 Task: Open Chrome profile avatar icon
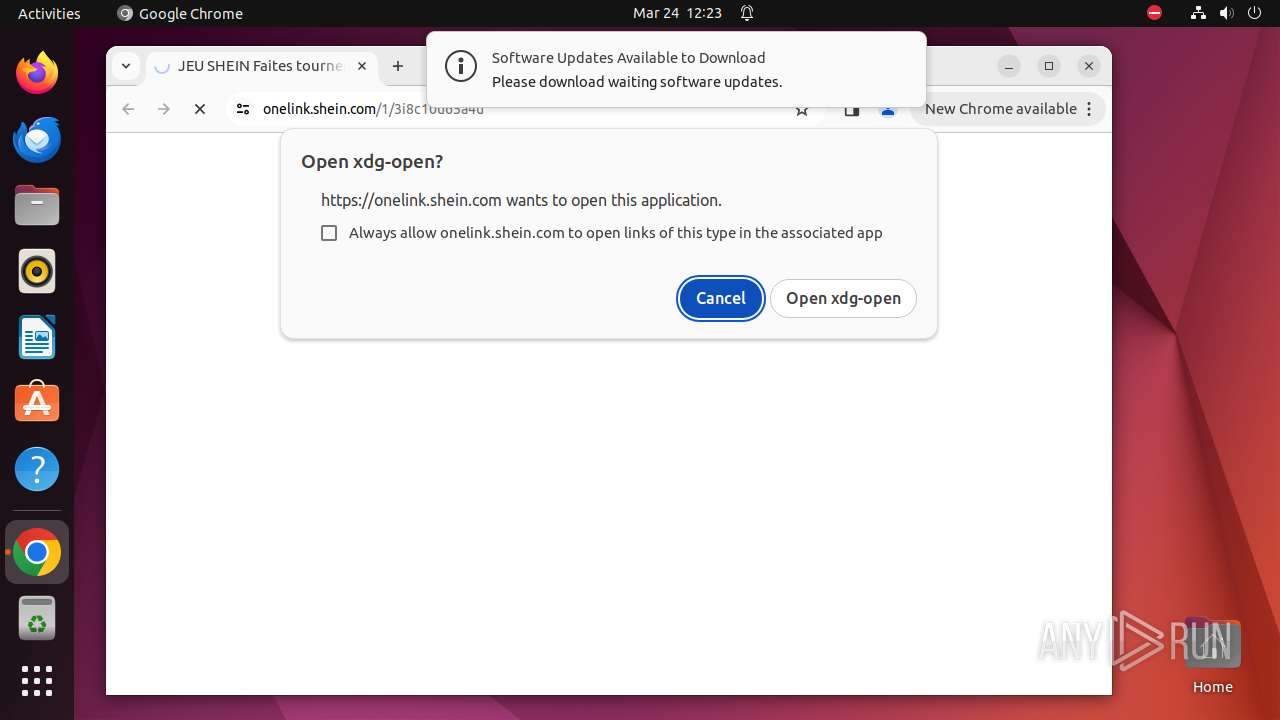[887, 110]
